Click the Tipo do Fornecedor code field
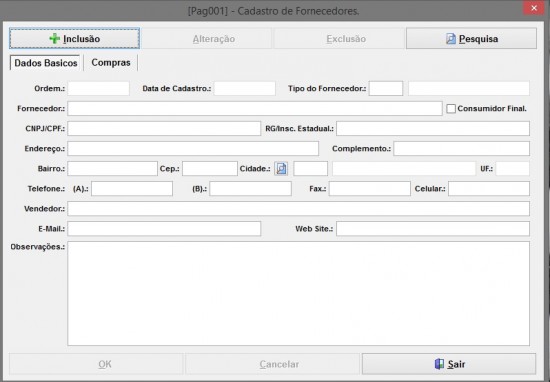The width and height of the screenshot is (550, 382). coord(386,88)
